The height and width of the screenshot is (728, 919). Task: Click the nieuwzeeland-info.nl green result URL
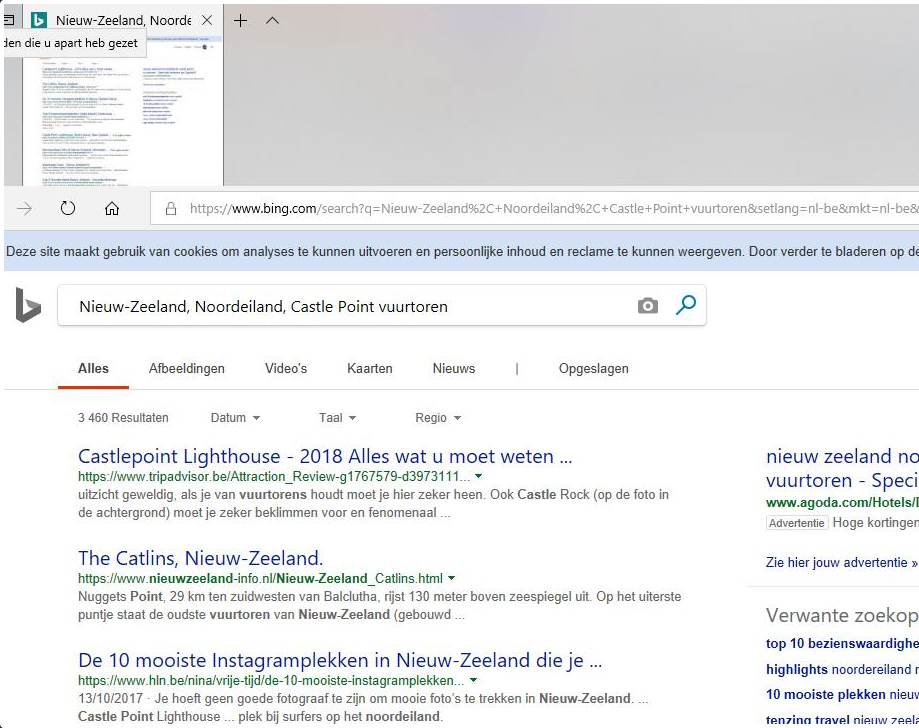click(260, 579)
